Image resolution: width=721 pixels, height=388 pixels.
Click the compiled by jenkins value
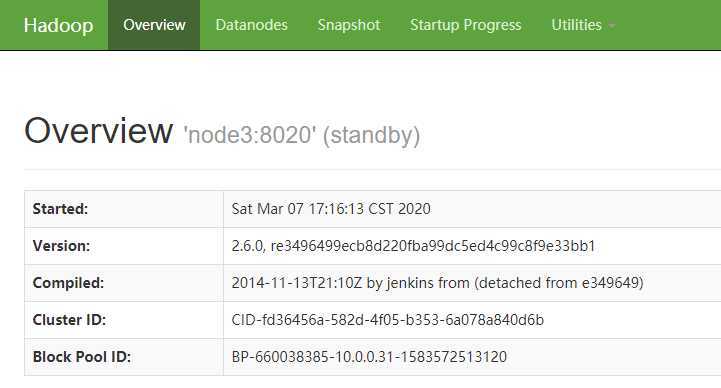[x=437, y=283]
